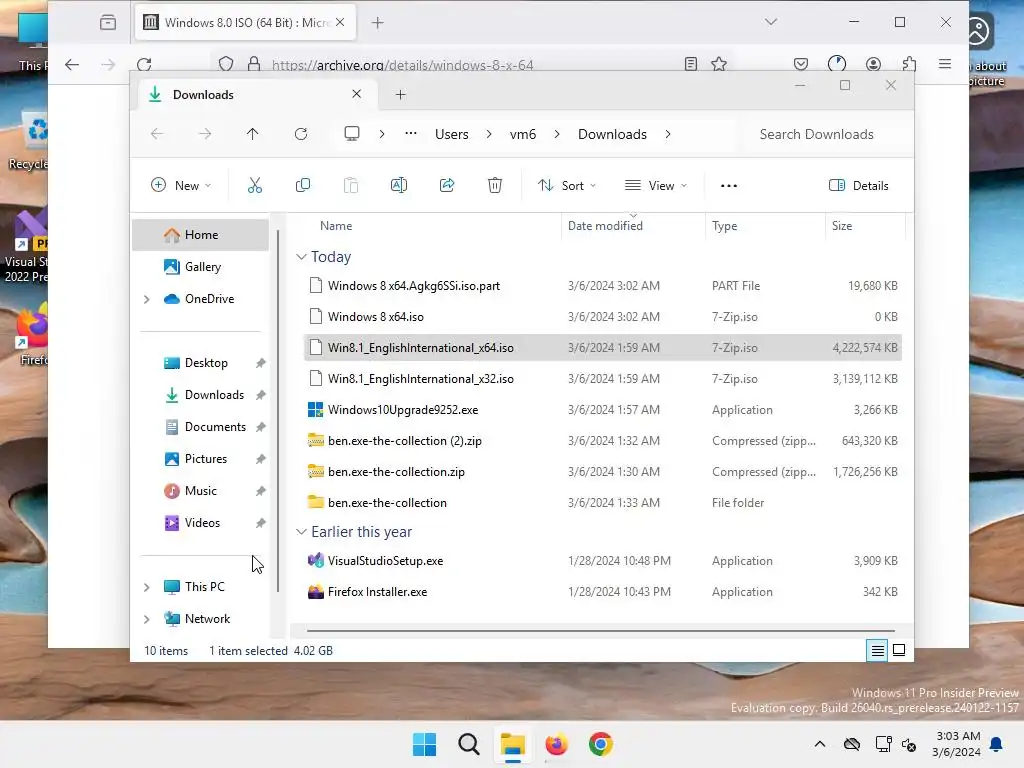Click Firefox tracking protection shield icon
Viewport: 1024px width, 768px height.
click(226, 64)
